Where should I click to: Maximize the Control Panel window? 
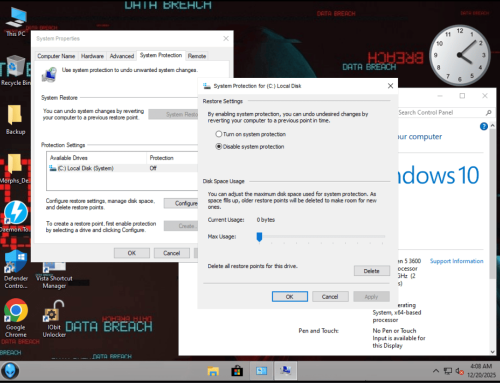point(462,96)
